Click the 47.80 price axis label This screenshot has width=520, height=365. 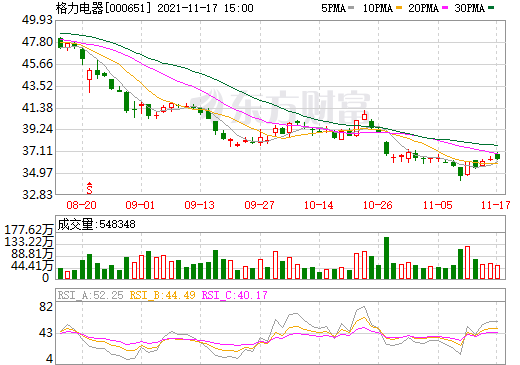click(x=38, y=42)
